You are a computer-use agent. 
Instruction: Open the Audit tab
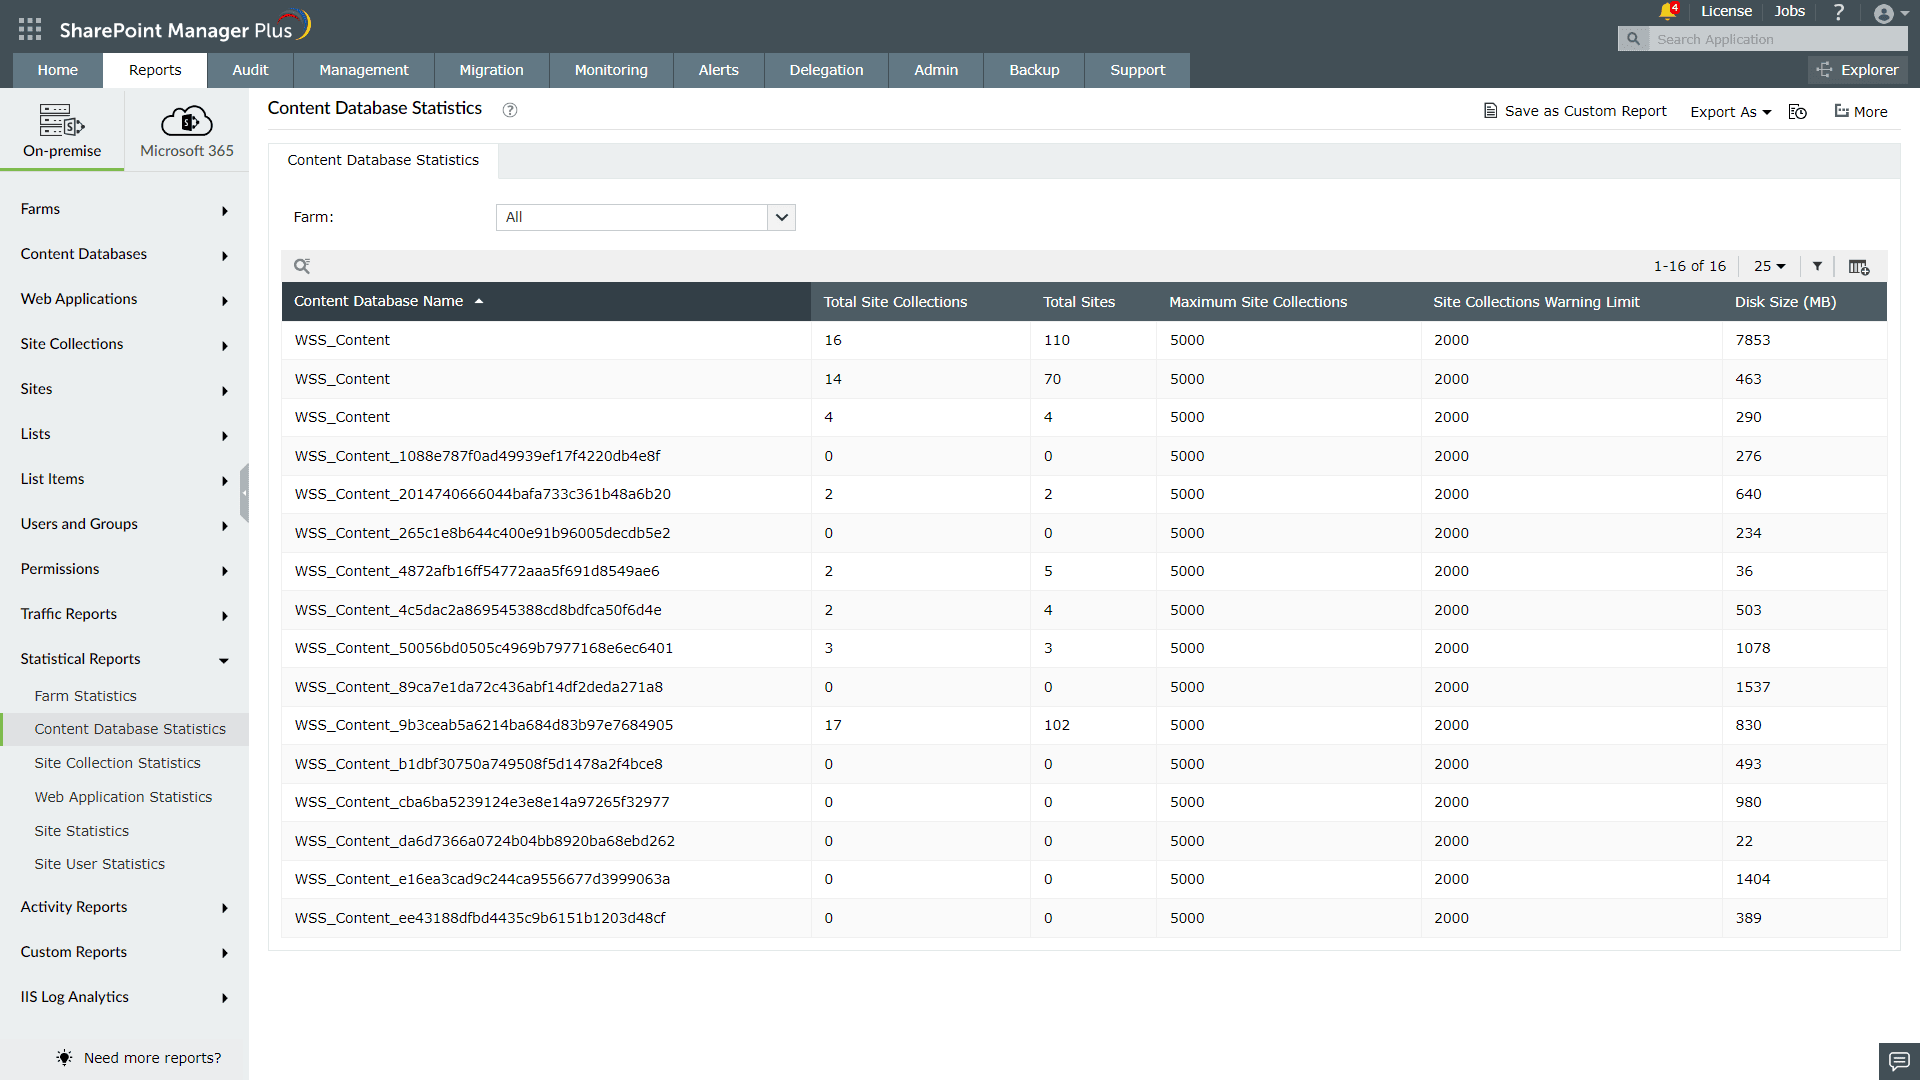pos(250,70)
